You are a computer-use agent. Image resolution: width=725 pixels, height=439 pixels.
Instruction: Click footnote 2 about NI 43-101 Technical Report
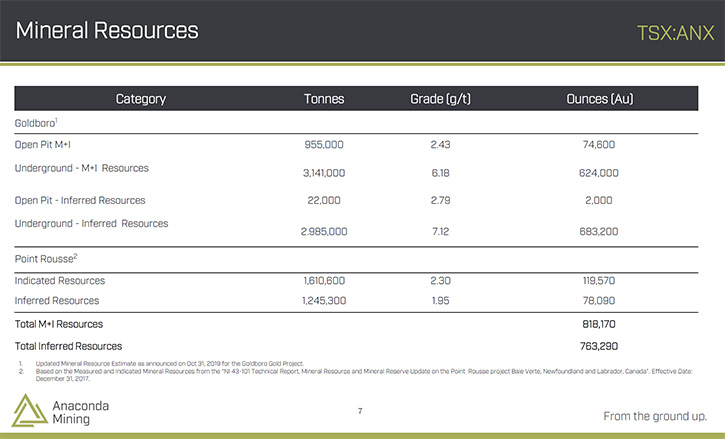coord(364,375)
